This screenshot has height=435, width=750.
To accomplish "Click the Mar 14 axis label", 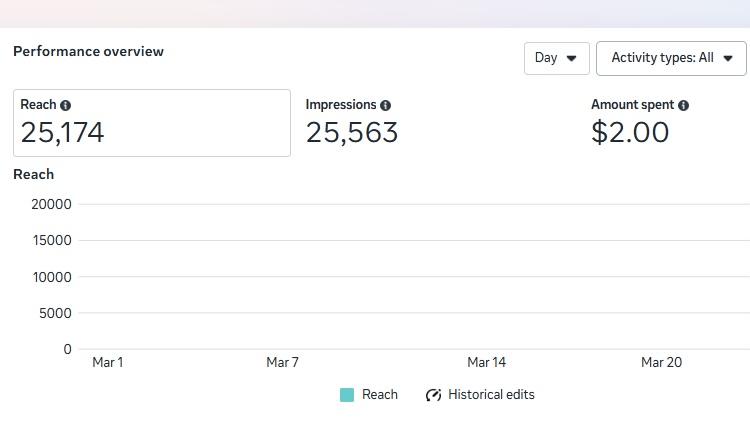I will (486, 362).
